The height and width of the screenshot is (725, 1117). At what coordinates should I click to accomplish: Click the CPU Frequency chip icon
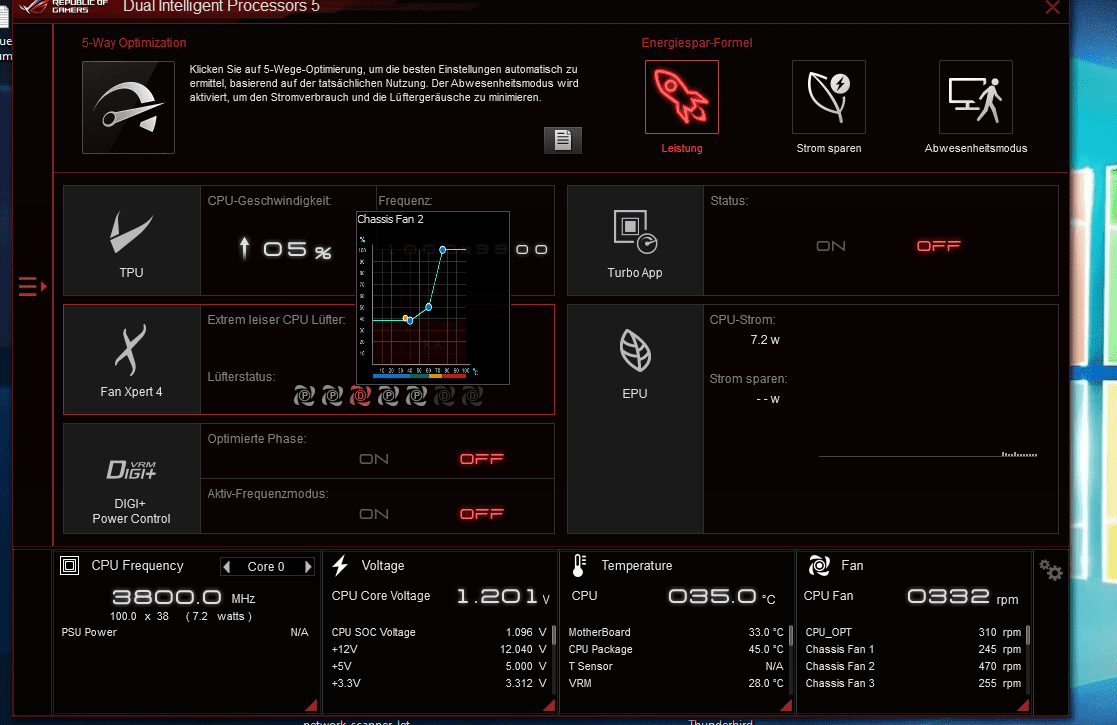point(69,565)
